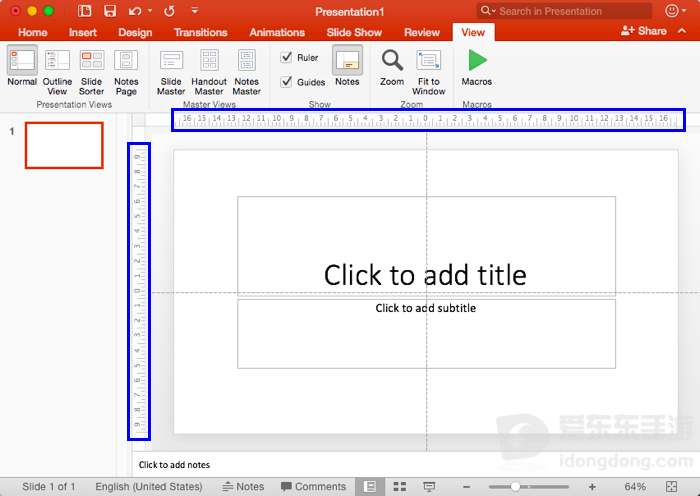This screenshot has width=700, height=496.
Task: Uncheck the Ruler checkbox
Action: 286,57
